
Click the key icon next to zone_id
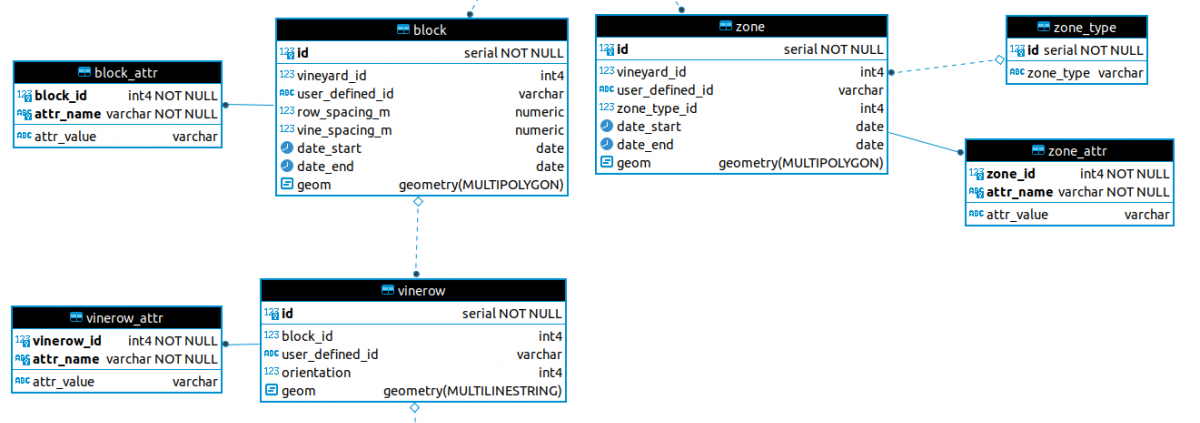point(976,174)
